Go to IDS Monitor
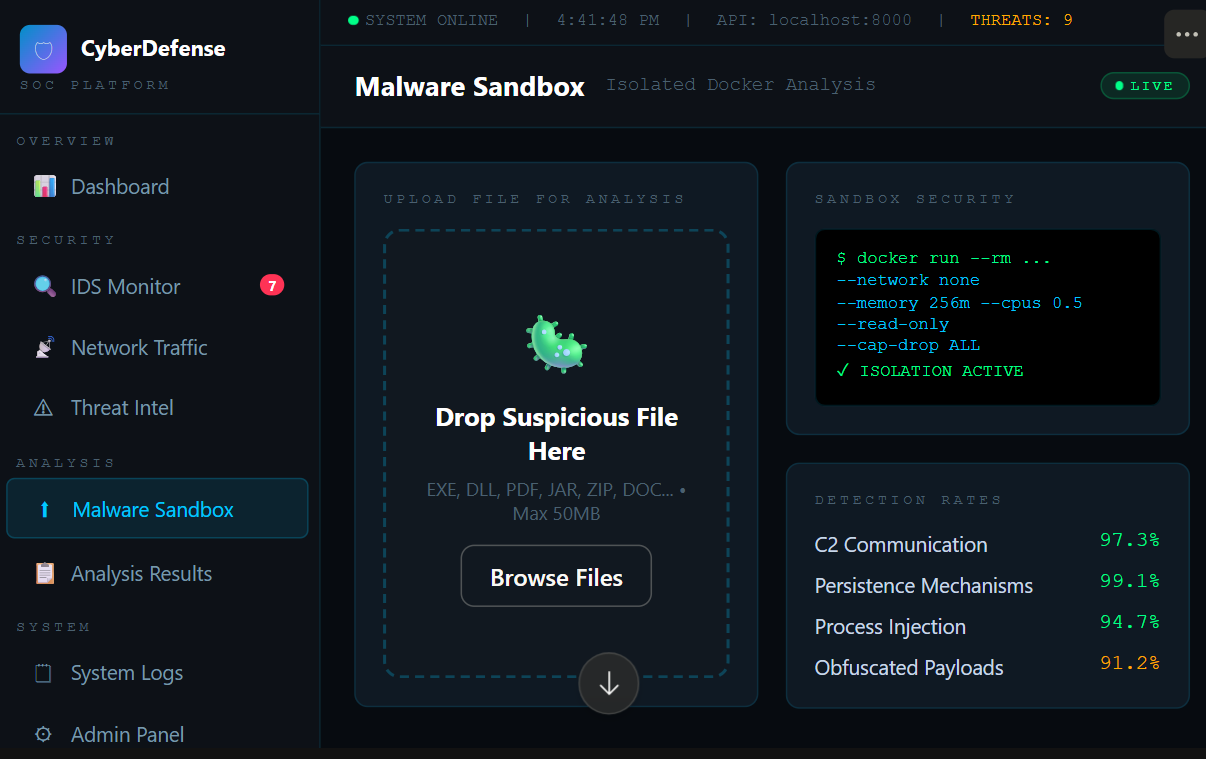The width and height of the screenshot is (1206, 759). pyautogui.click(x=158, y=287)
